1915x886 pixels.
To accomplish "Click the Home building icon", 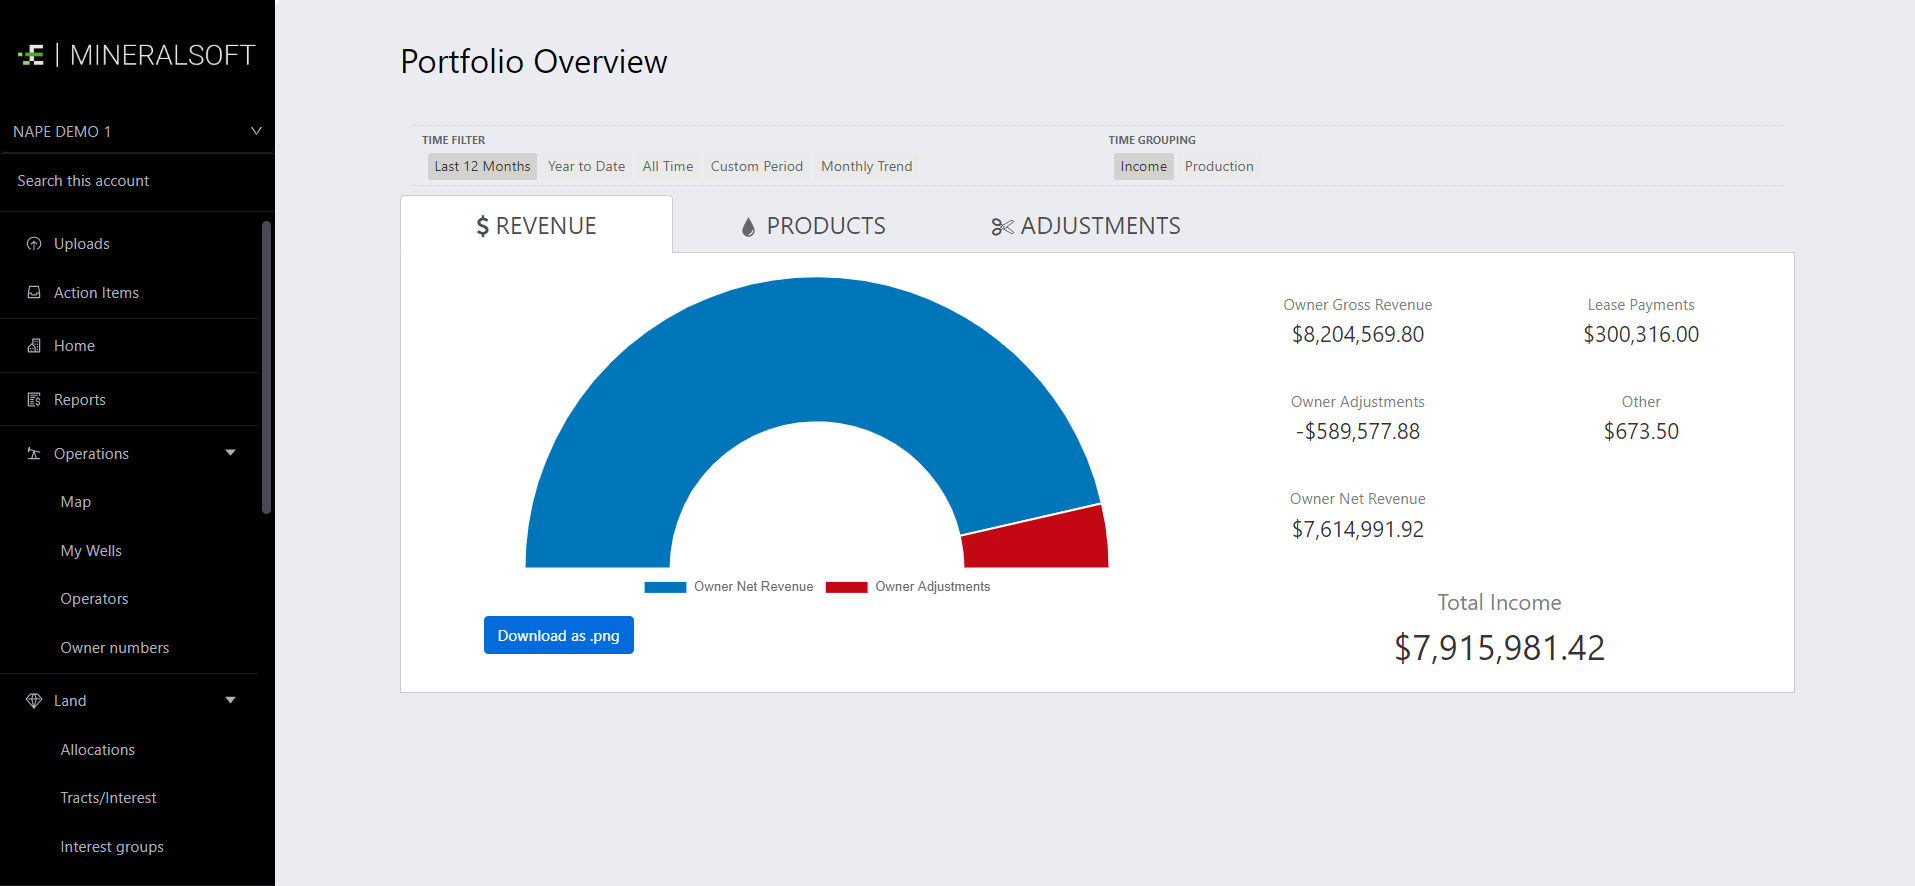I will [x=34, y=346].
